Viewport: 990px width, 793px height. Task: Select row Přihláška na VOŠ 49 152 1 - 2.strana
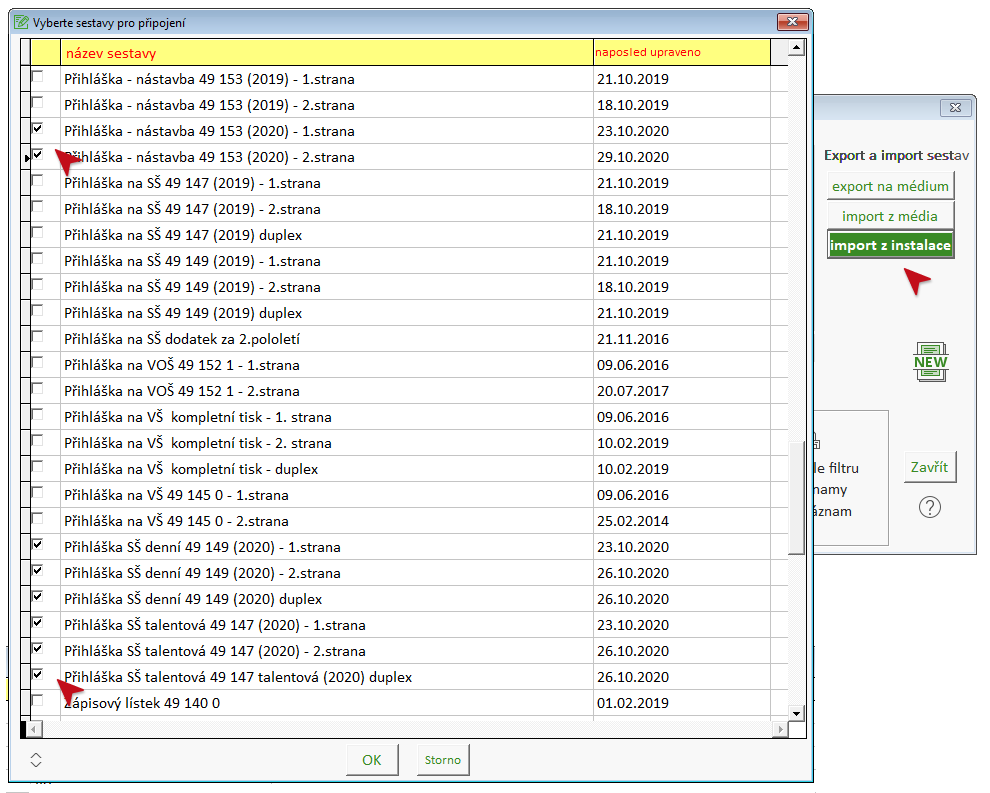point(404,391)
